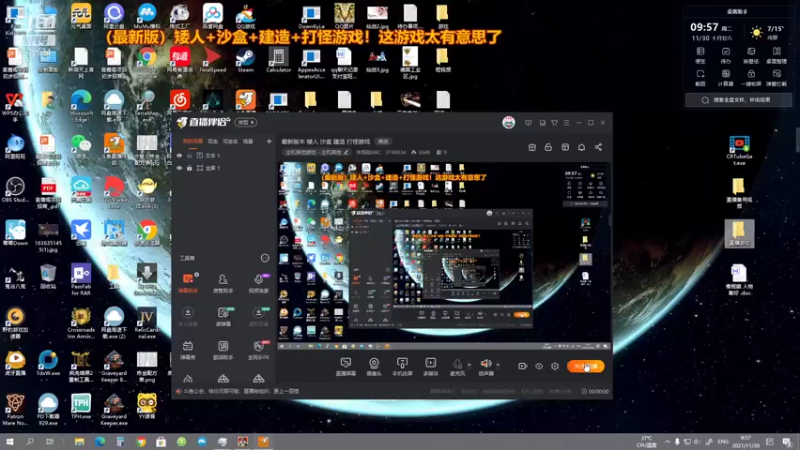Switch to the fourth scene tab

click(x=248, y=141)
